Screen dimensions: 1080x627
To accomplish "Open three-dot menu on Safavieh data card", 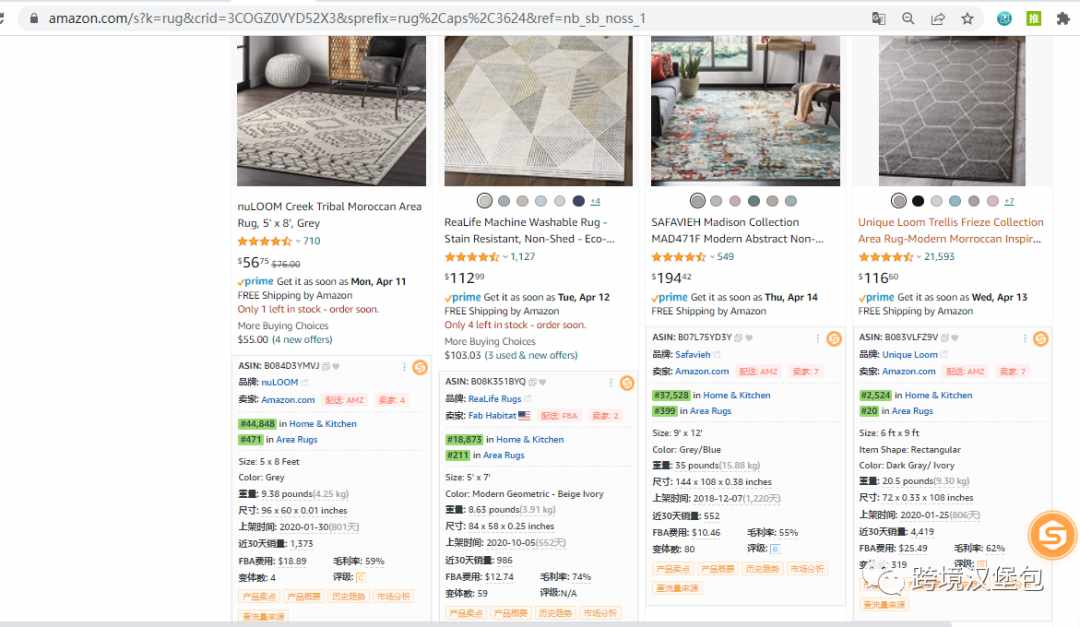I will 818,338.
